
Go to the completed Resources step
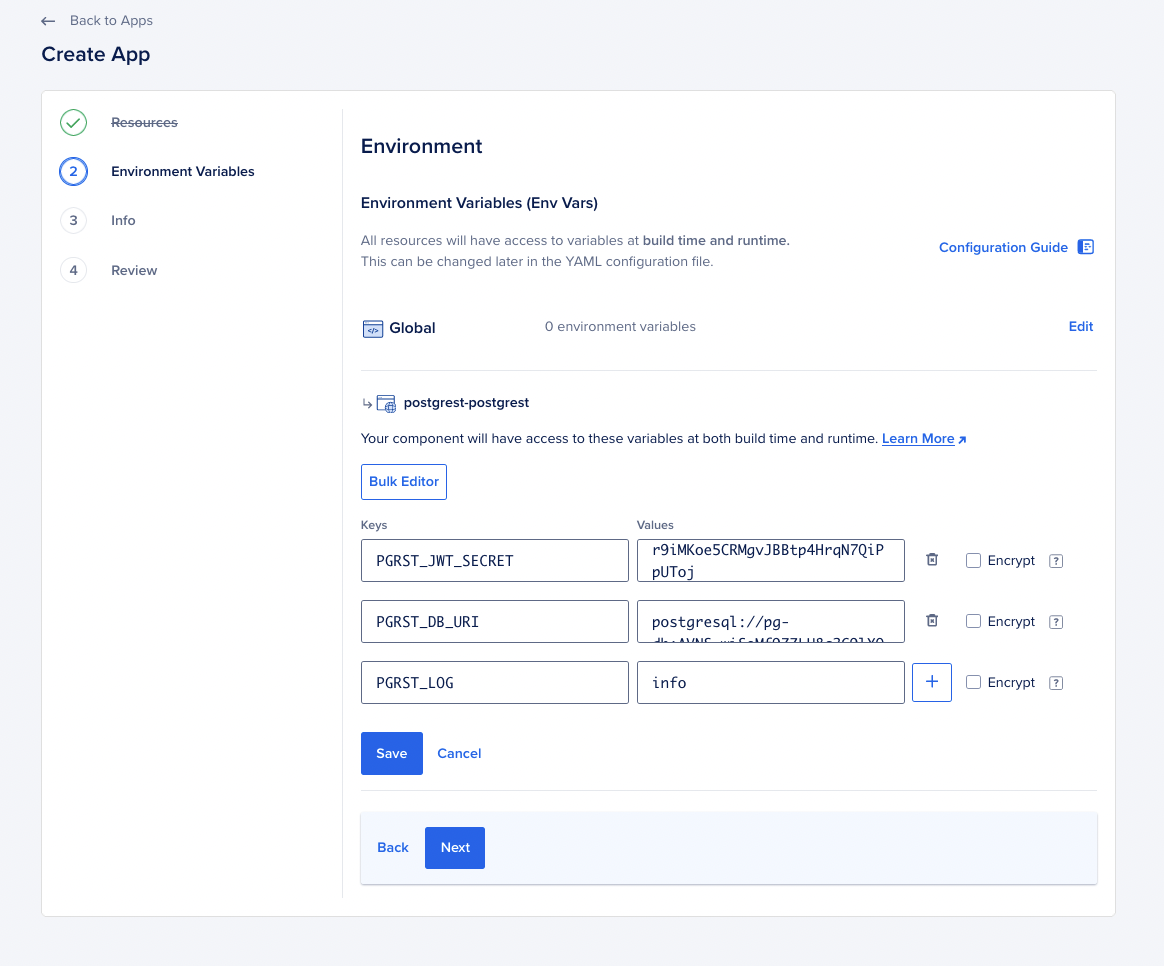[144, 122]
